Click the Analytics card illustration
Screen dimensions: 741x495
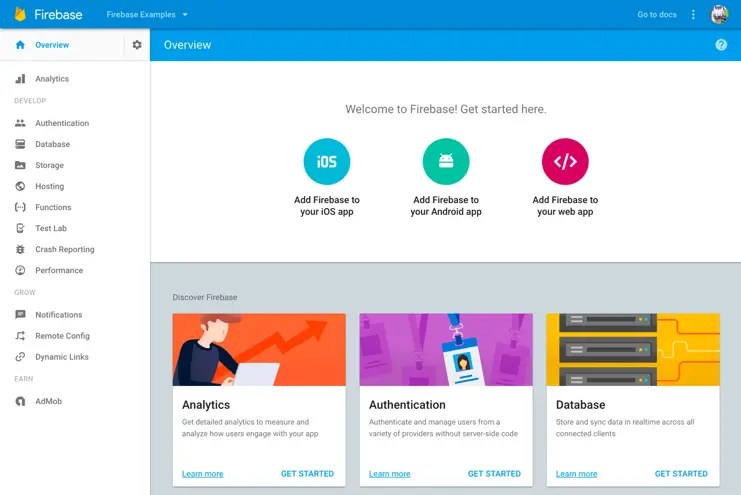pos(259,349)
